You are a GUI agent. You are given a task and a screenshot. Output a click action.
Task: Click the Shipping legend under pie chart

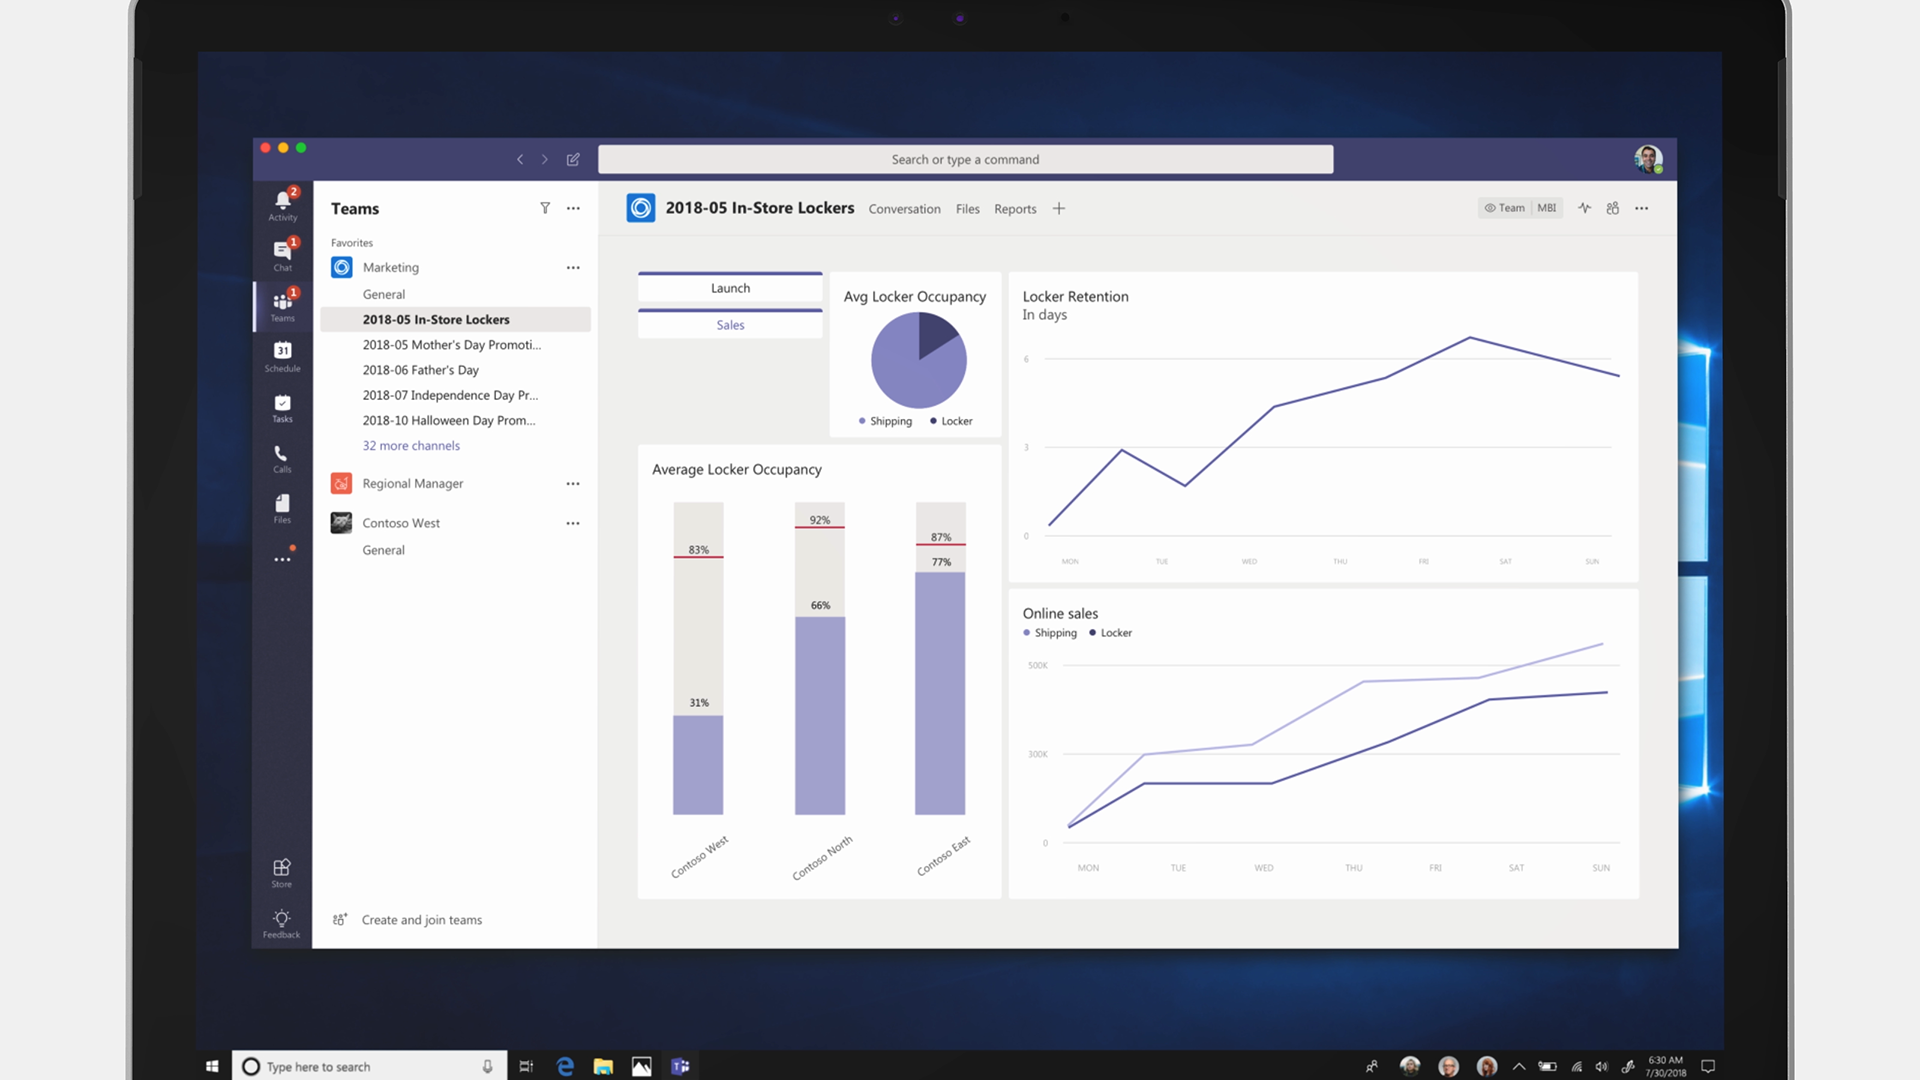click(885, 421)
